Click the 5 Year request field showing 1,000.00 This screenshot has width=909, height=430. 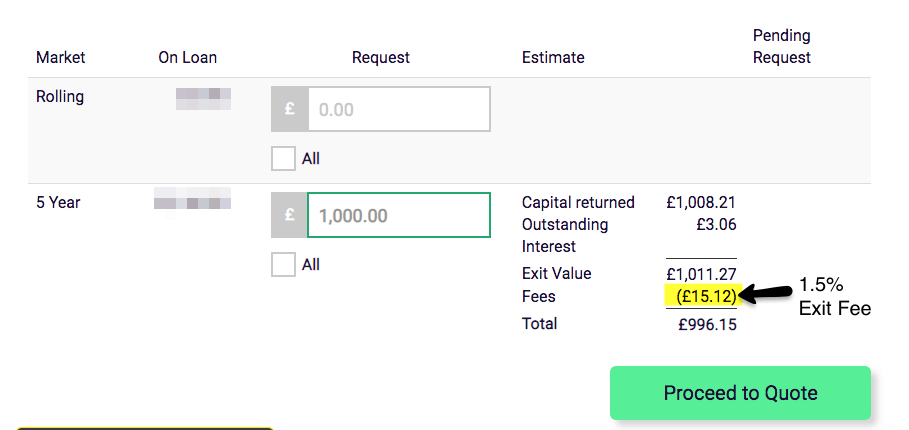[398, 215]
